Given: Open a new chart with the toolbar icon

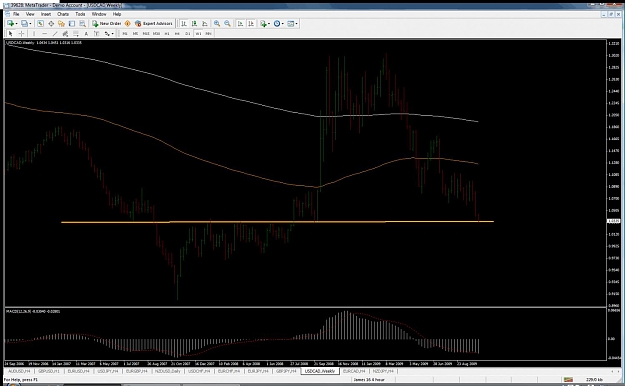Looking at the screenshot, I should point(10,24).
